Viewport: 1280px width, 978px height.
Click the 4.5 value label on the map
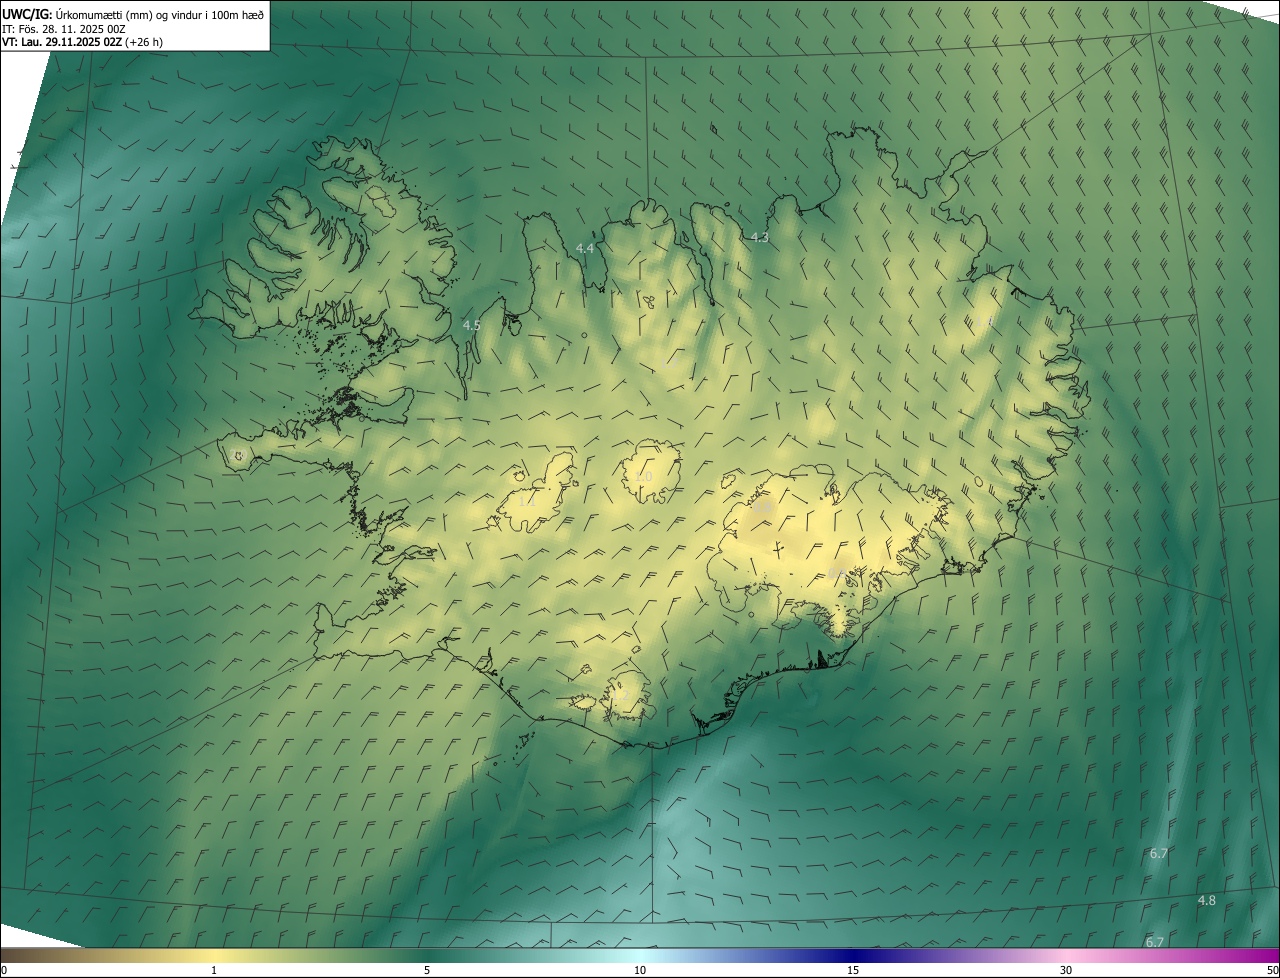(x=472, y=325)
